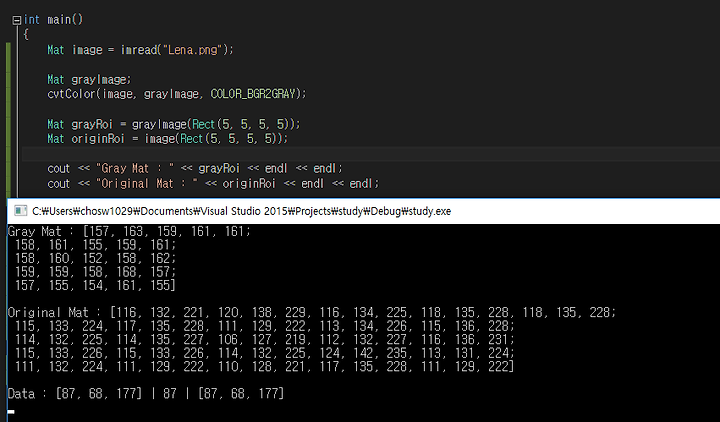Click the 'Data : [87, 68, 177]' output line
The image size is (720, 422).
point(146,394)
